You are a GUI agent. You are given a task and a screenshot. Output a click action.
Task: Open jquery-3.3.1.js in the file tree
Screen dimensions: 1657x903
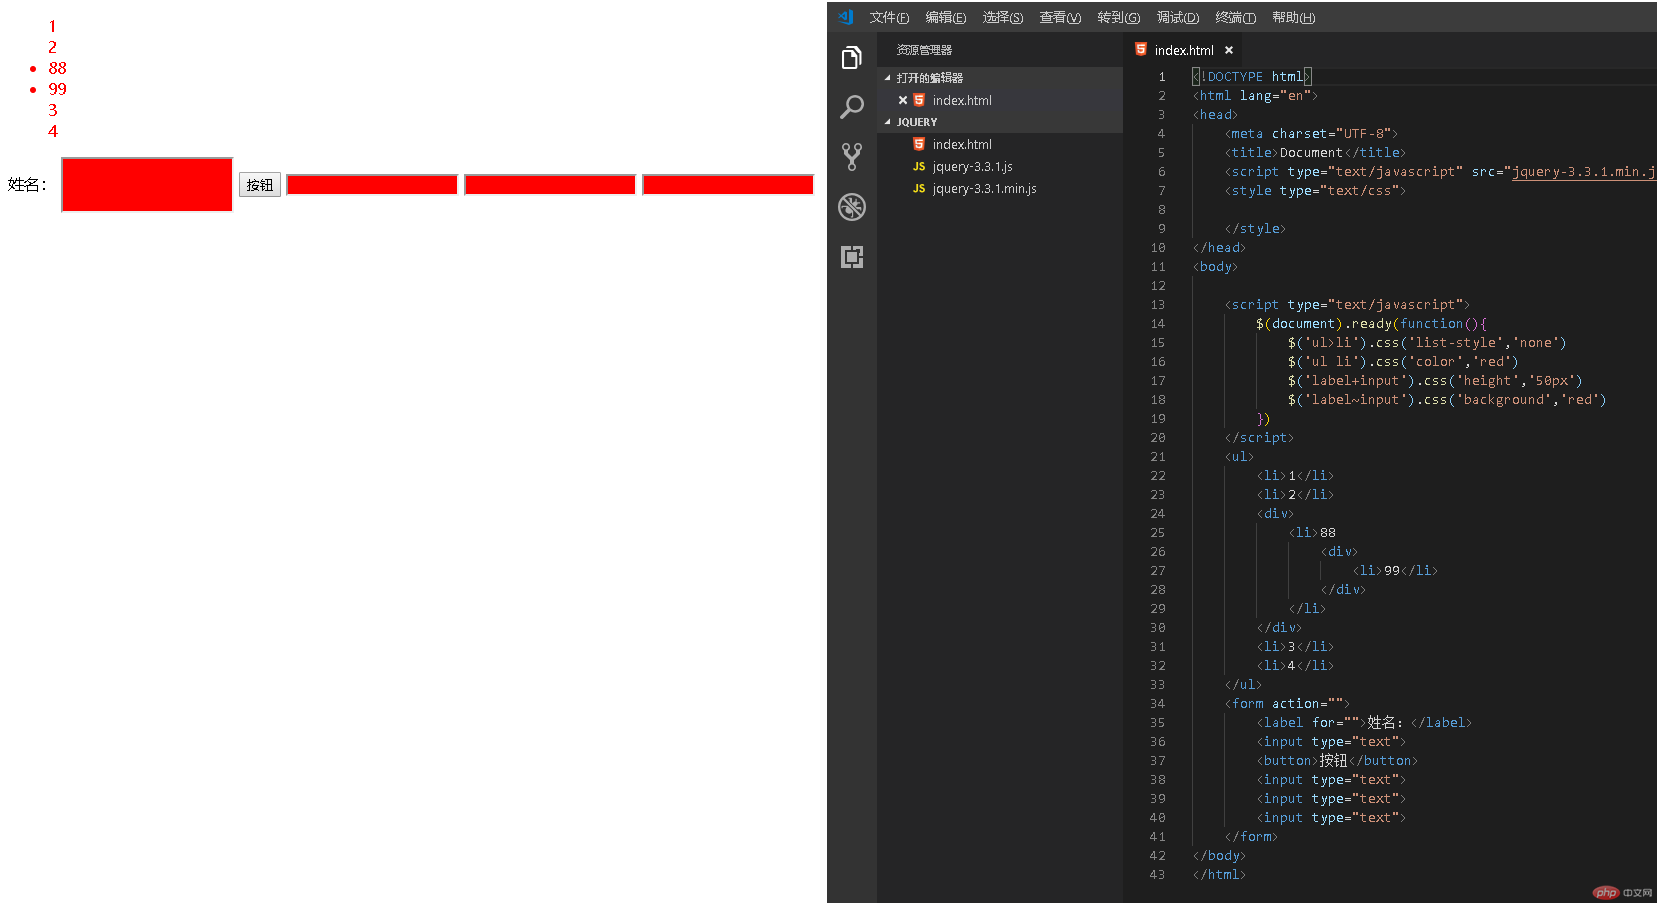(1000, 166)
